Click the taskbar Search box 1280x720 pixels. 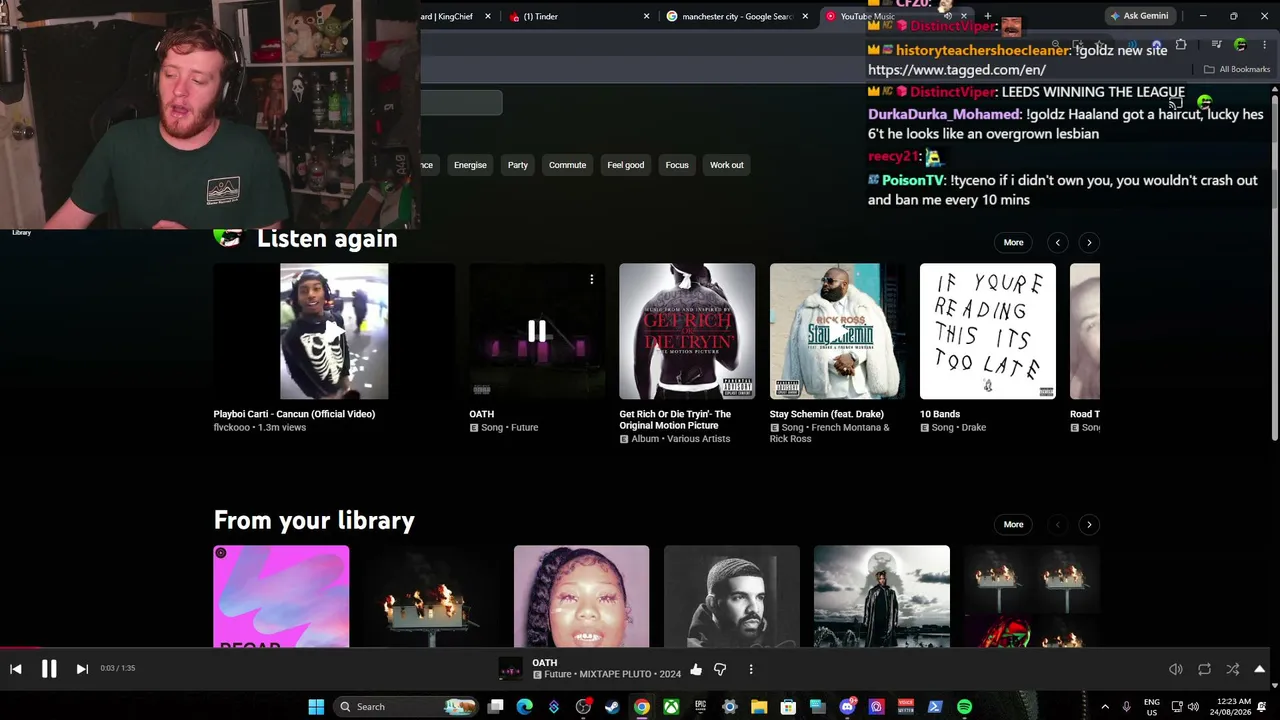407,707
